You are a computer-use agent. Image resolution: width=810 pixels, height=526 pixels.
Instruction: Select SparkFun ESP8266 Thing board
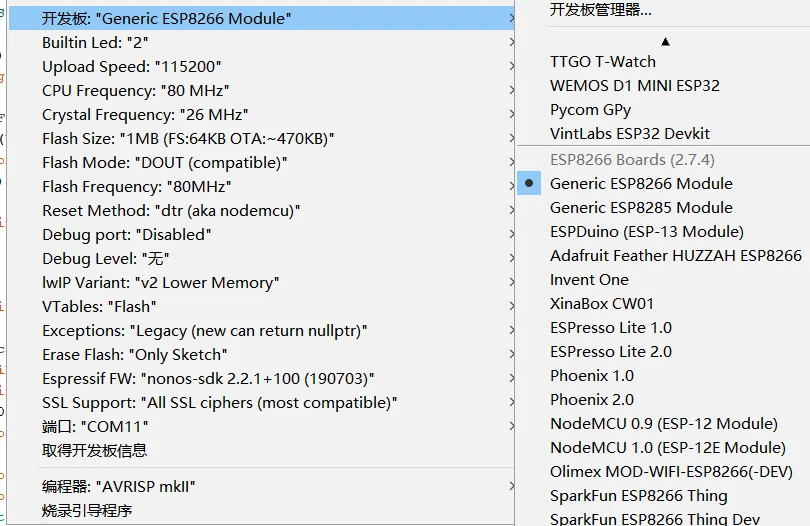point(638,496)
